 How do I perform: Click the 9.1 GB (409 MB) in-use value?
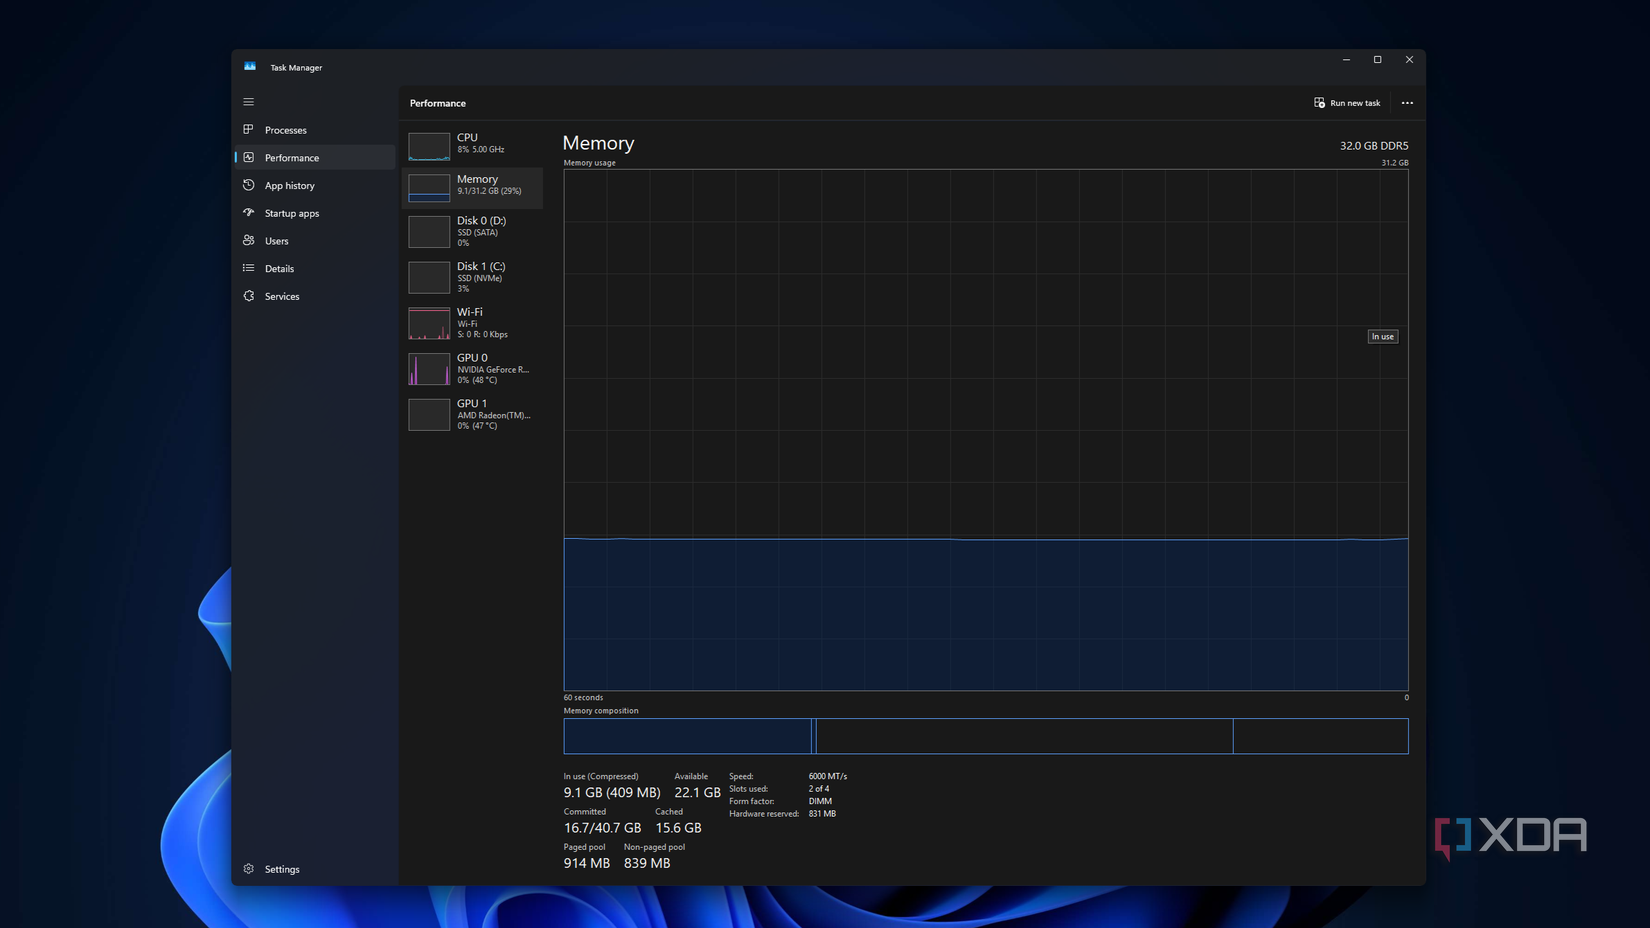[x=612, y=793]
